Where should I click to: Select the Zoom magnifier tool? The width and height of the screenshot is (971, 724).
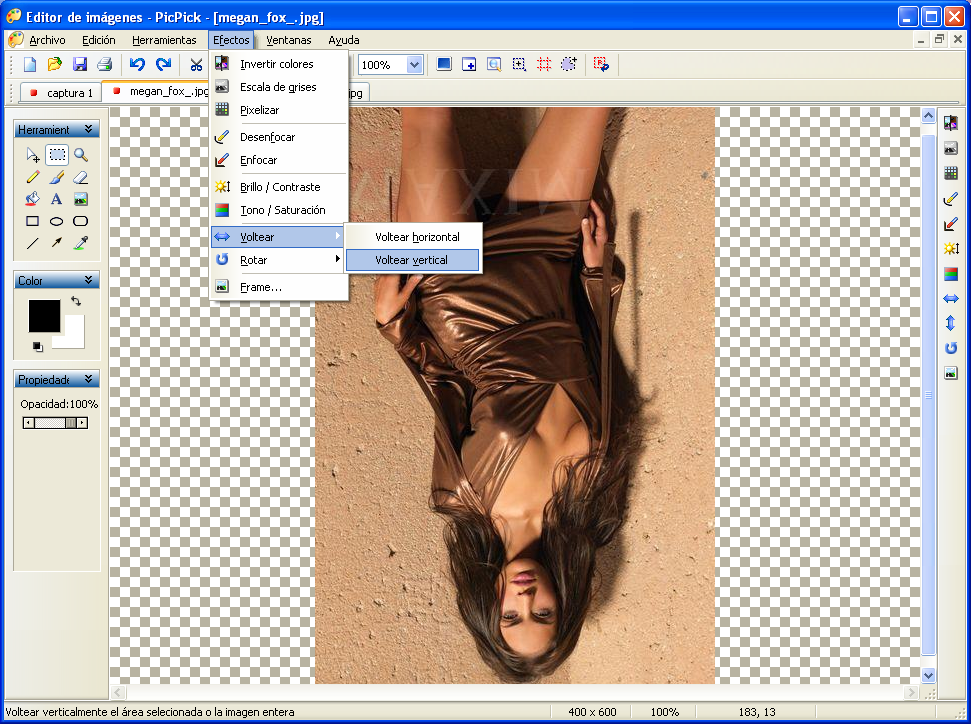[x=81, y=155]
